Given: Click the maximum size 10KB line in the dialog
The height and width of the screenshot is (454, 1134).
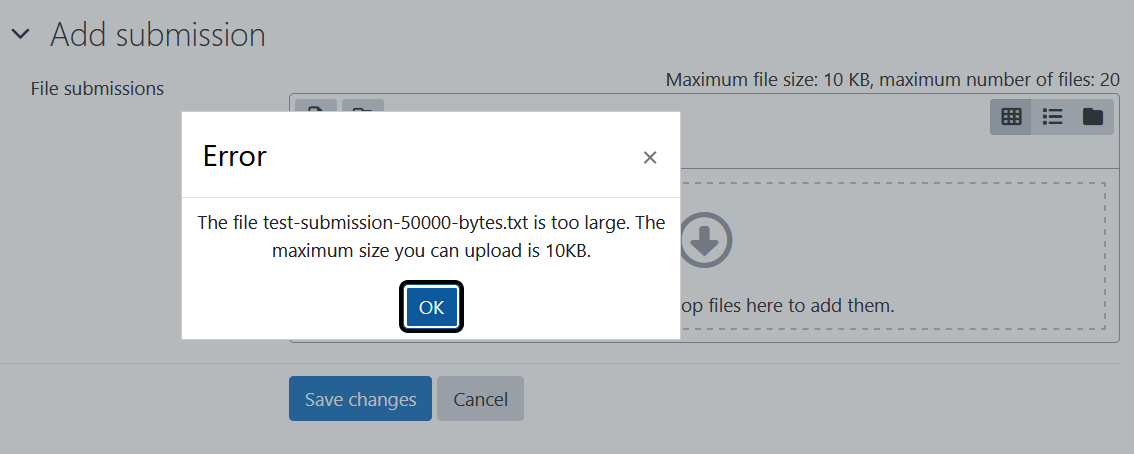Looking at the screenshot, I should click(431, 252).
